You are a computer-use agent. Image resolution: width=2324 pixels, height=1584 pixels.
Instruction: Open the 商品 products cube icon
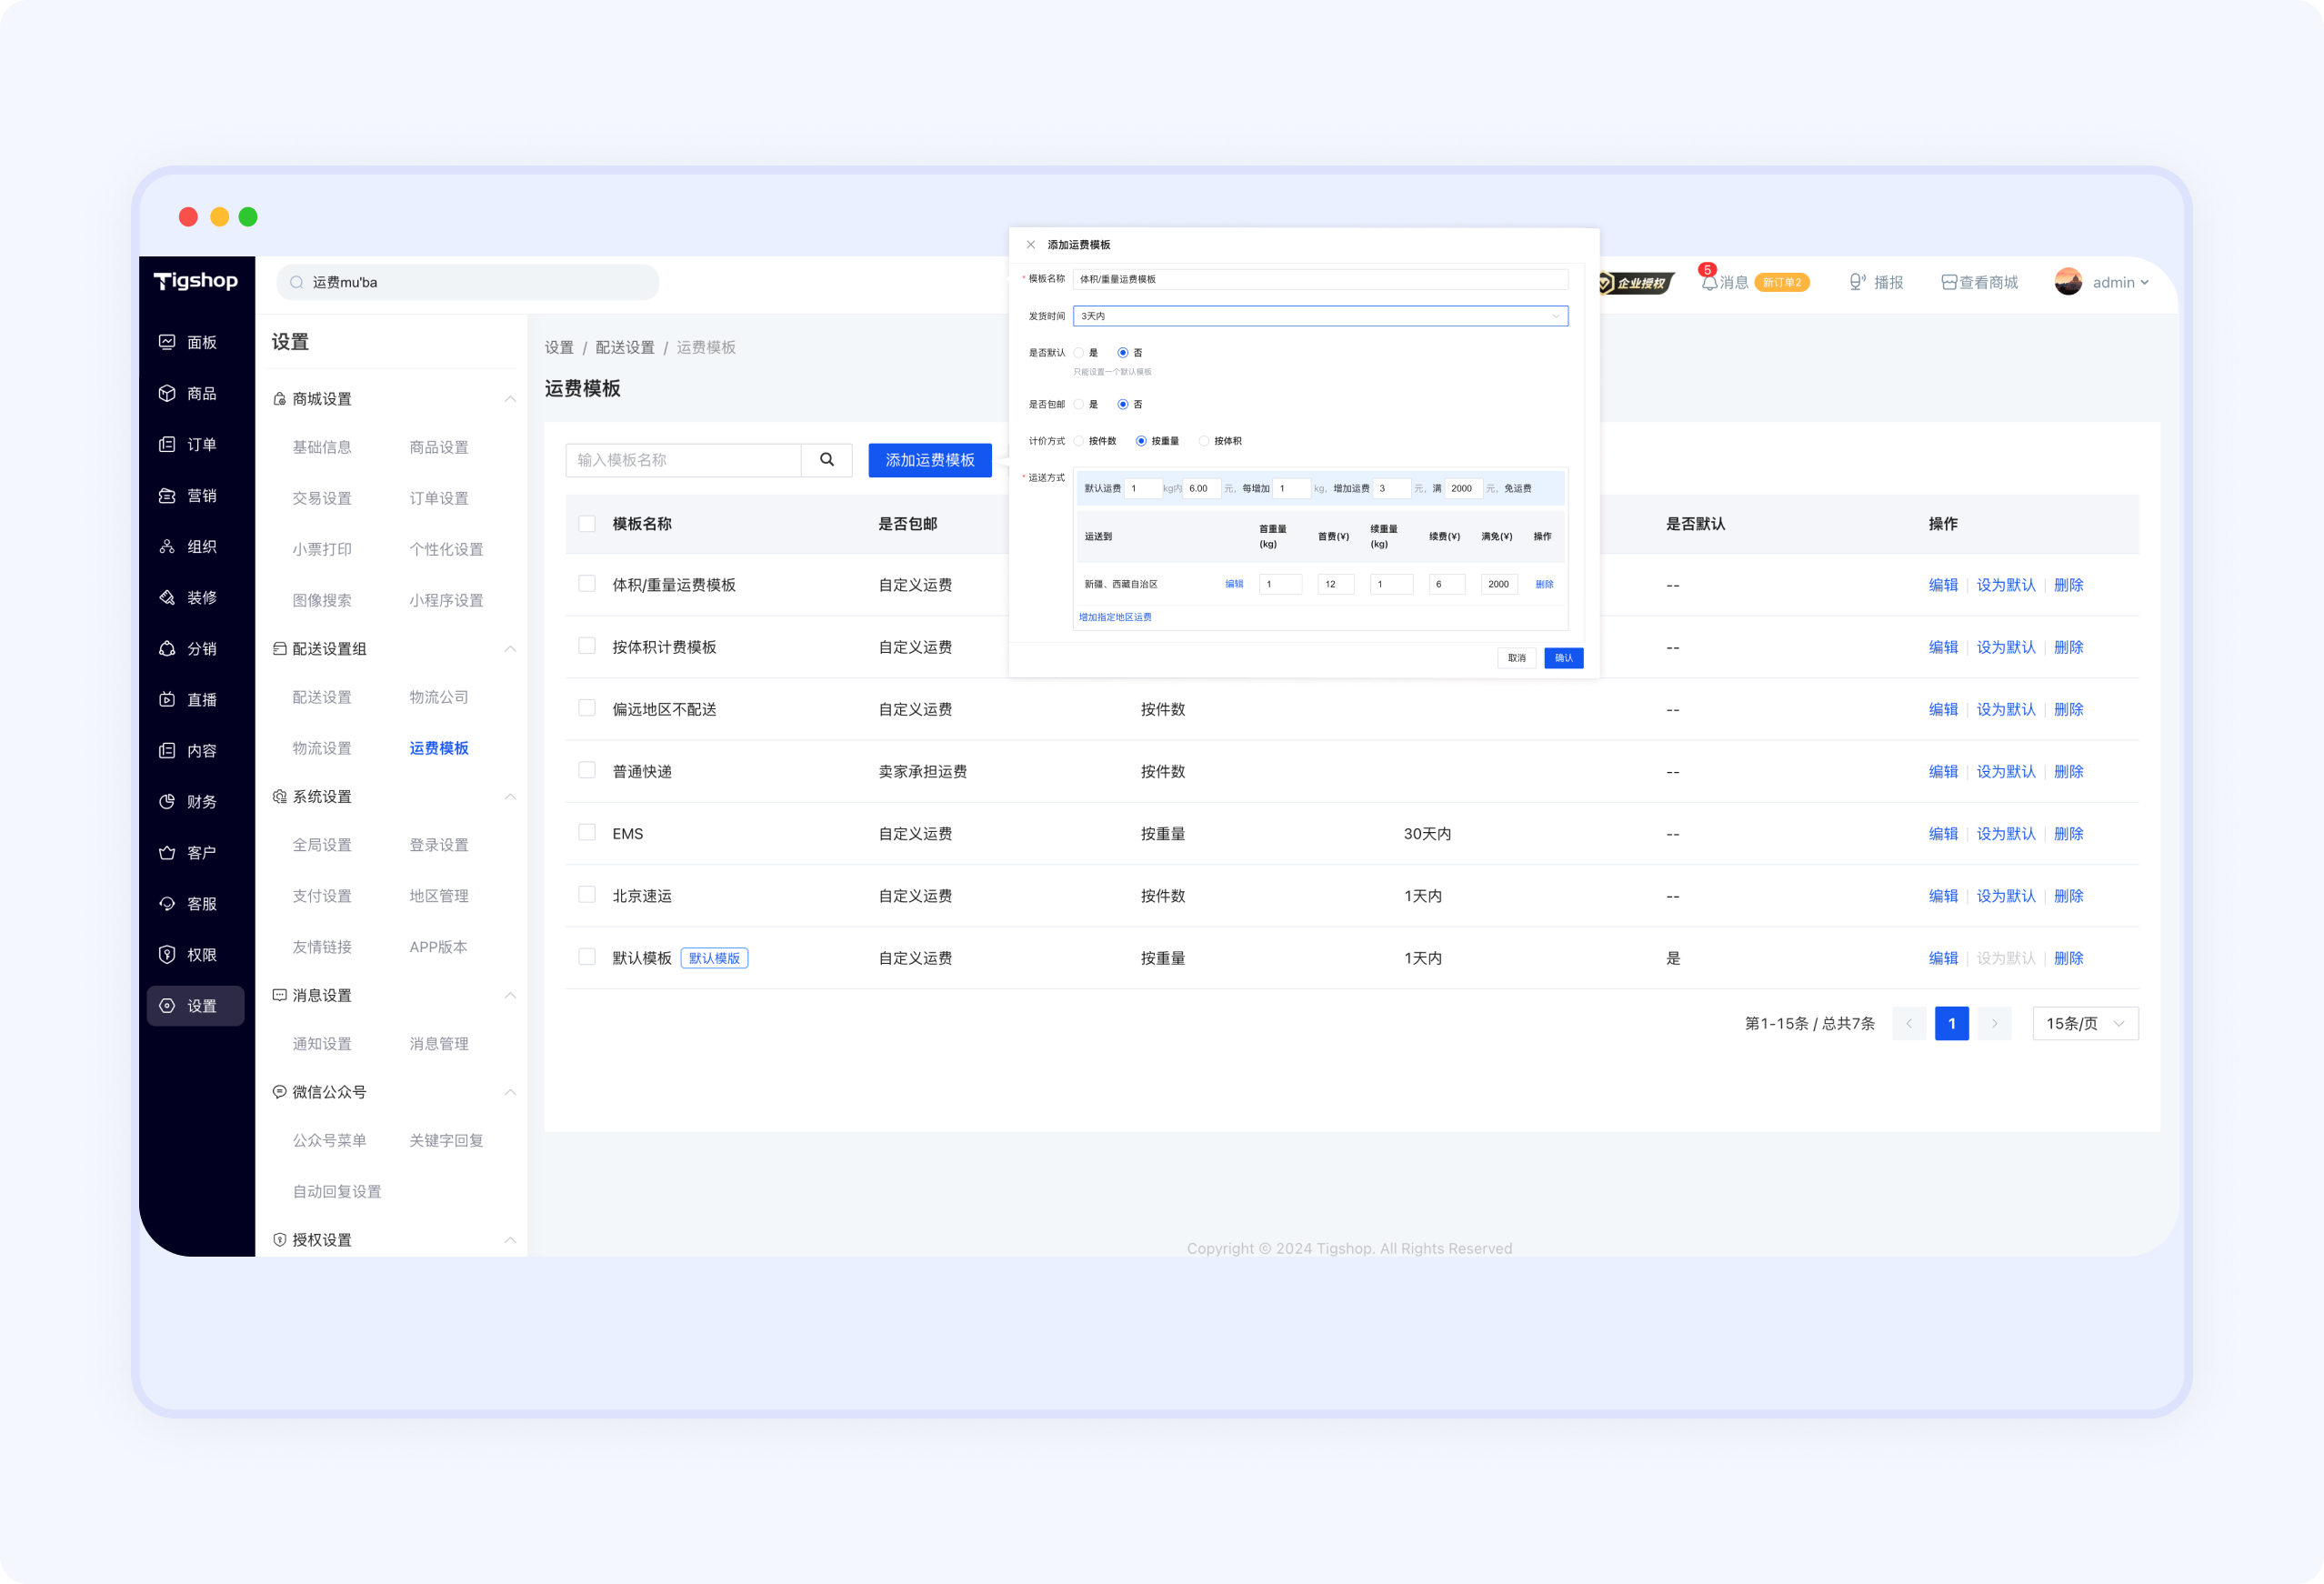(167, 393)
